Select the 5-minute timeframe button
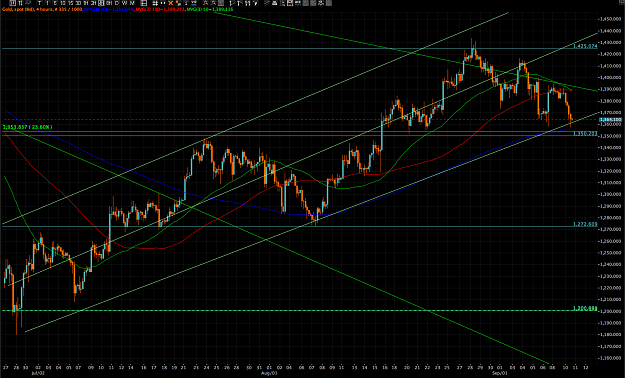 pos(55,3)
